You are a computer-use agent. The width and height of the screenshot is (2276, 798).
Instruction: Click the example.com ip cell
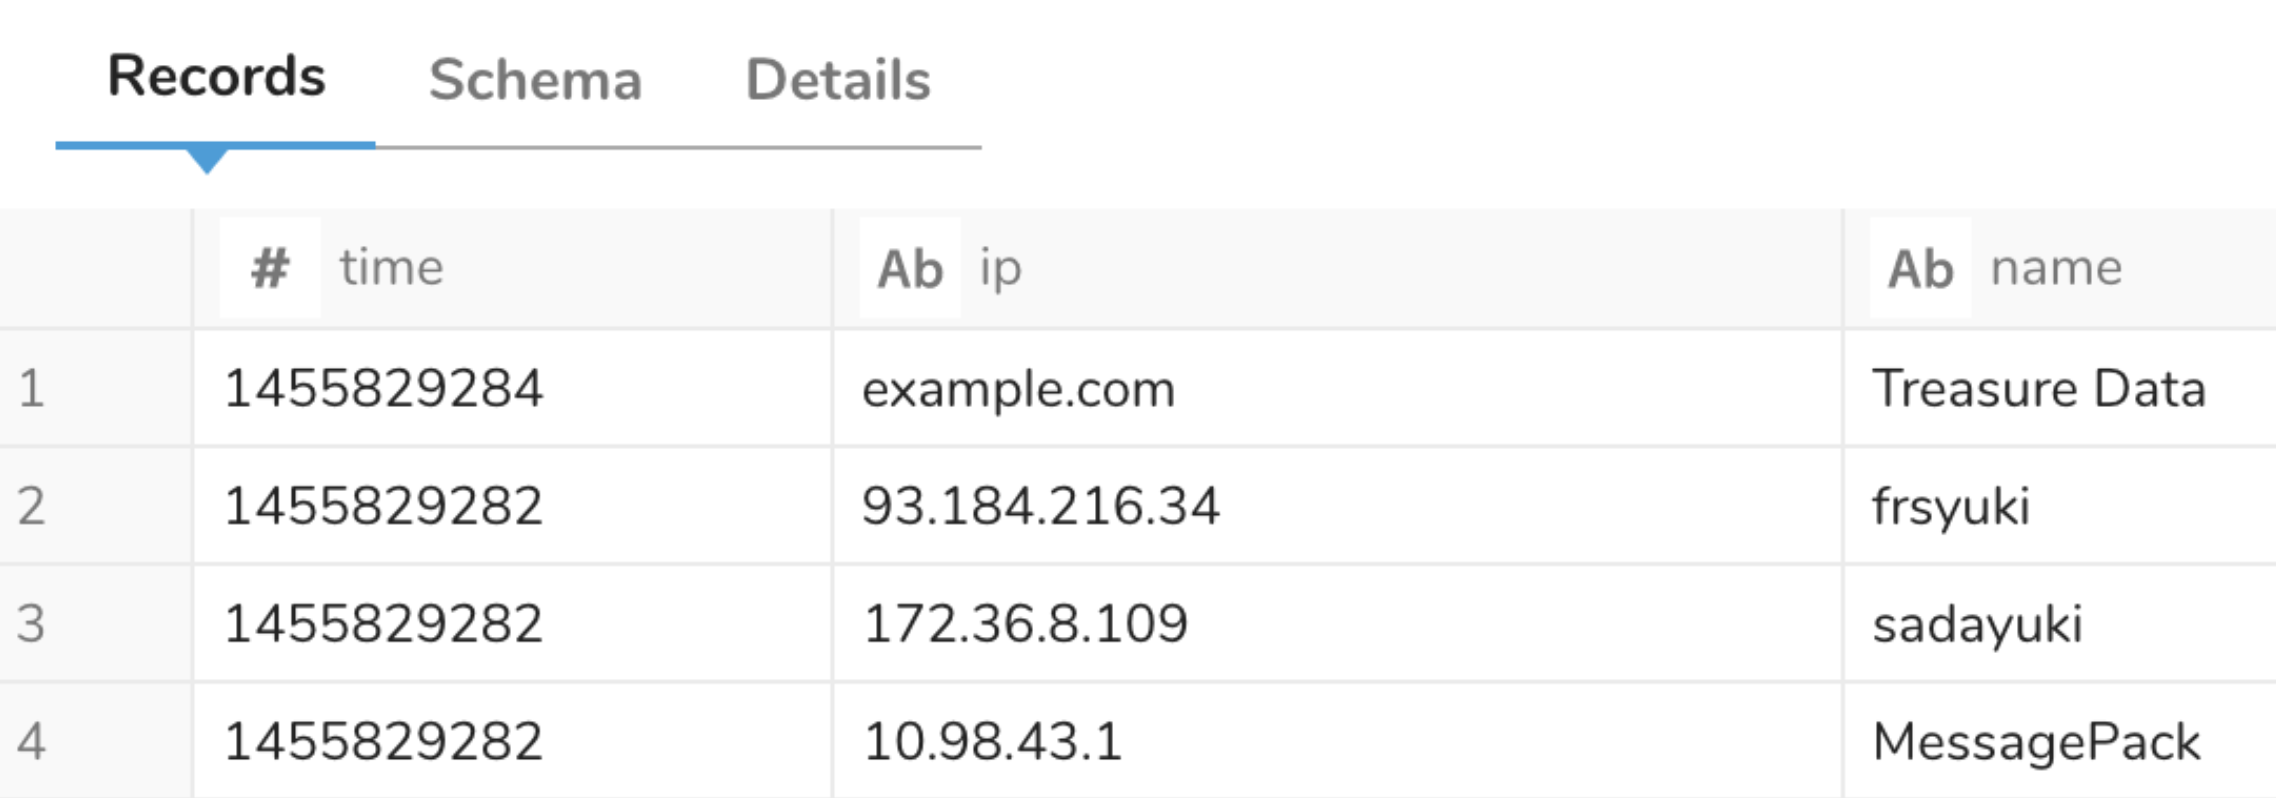click(x=1018, y=389)
